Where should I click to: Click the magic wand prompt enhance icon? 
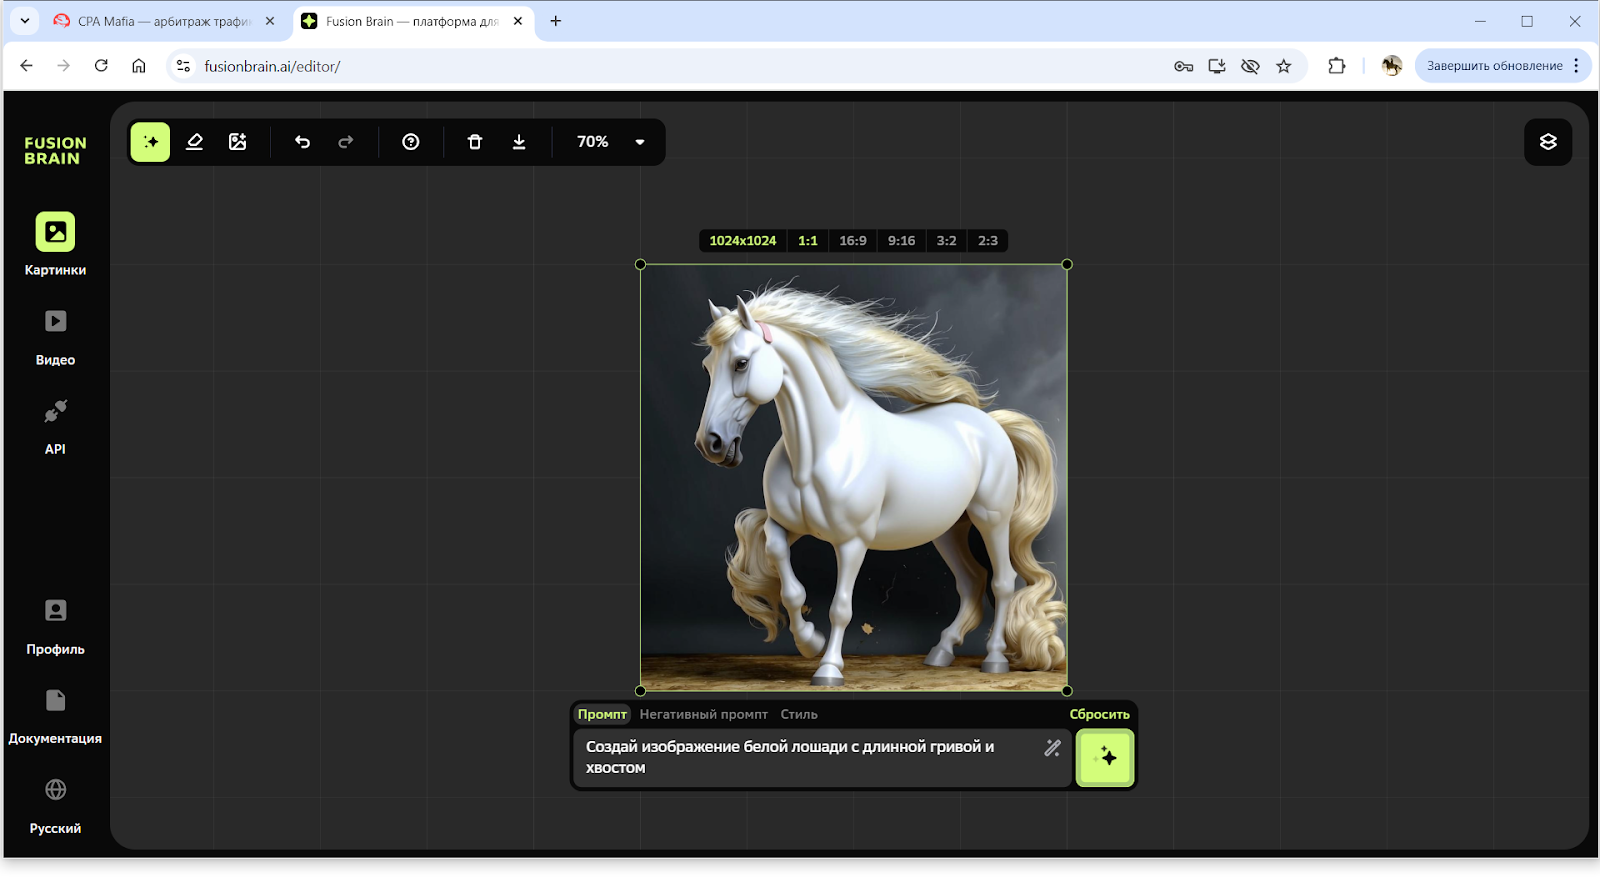[x=1053, y=748]
